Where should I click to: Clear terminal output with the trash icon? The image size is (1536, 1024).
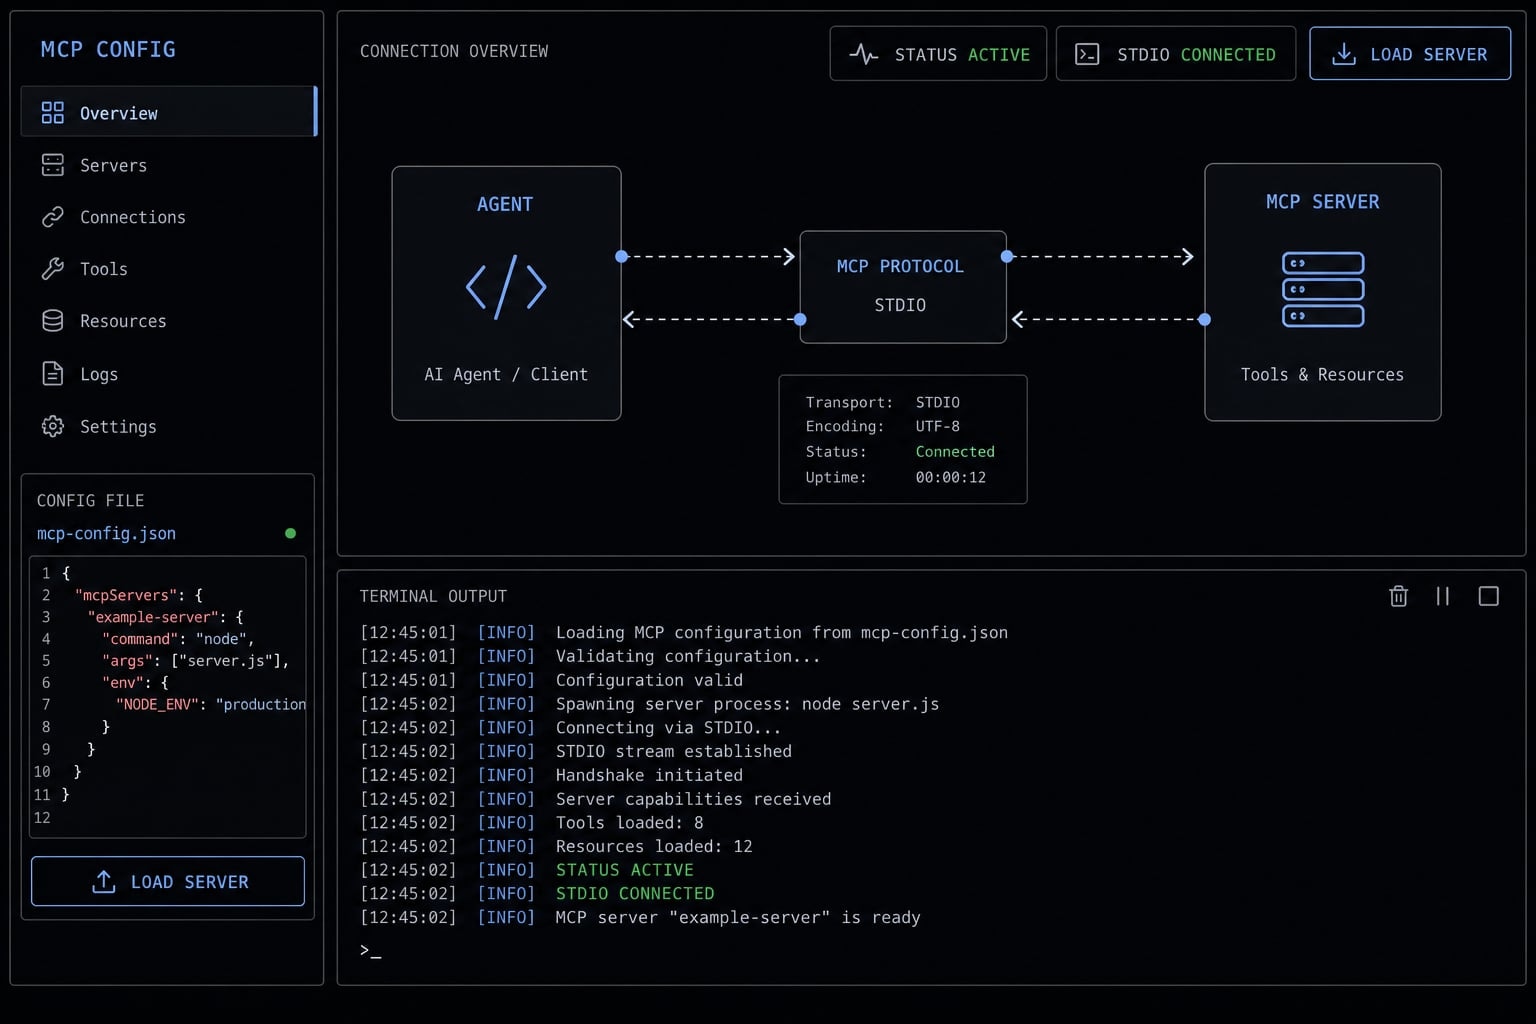click(x=1398, y=596)
